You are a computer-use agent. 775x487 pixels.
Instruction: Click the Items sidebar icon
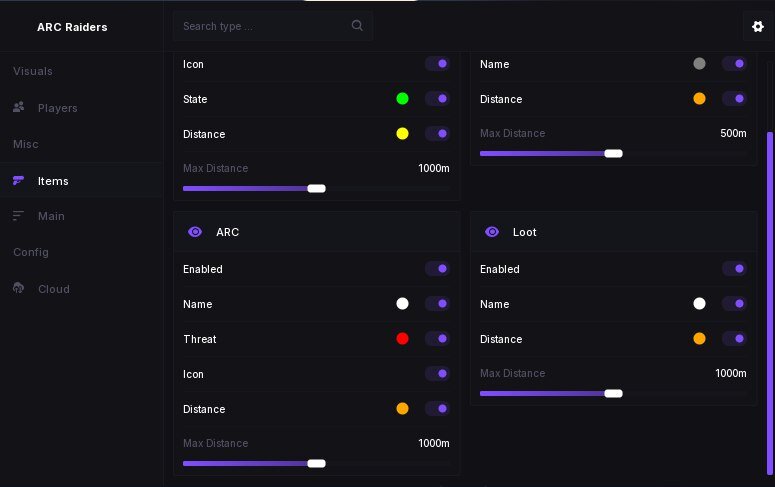[18, 180]
